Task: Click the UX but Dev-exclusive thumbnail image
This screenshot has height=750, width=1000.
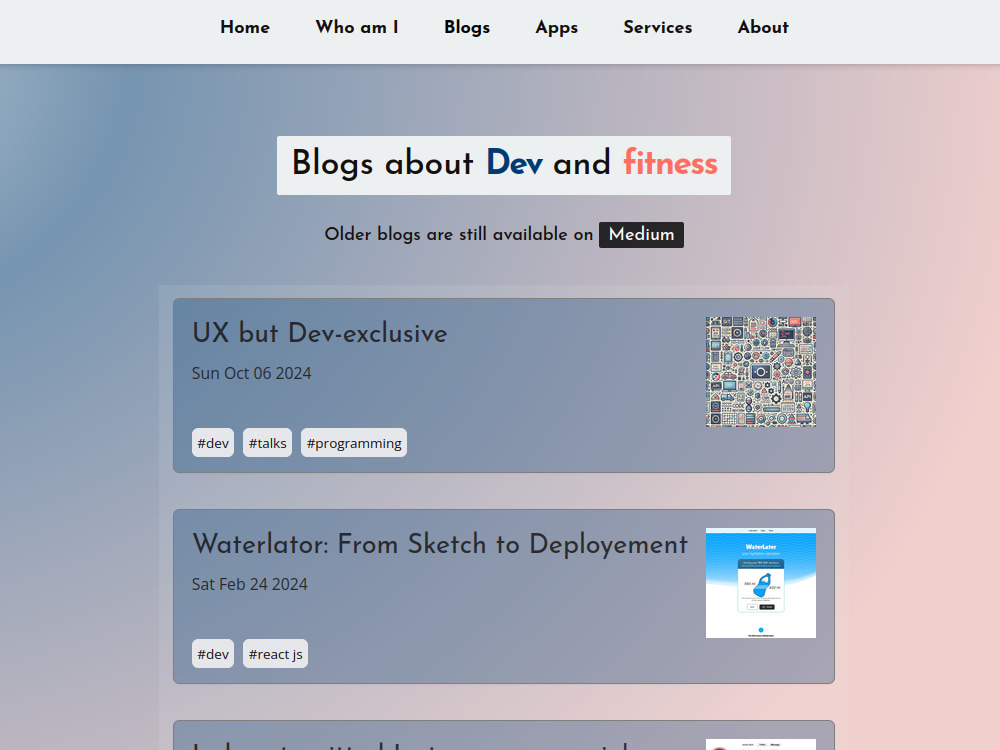Action: click(761, 372)
